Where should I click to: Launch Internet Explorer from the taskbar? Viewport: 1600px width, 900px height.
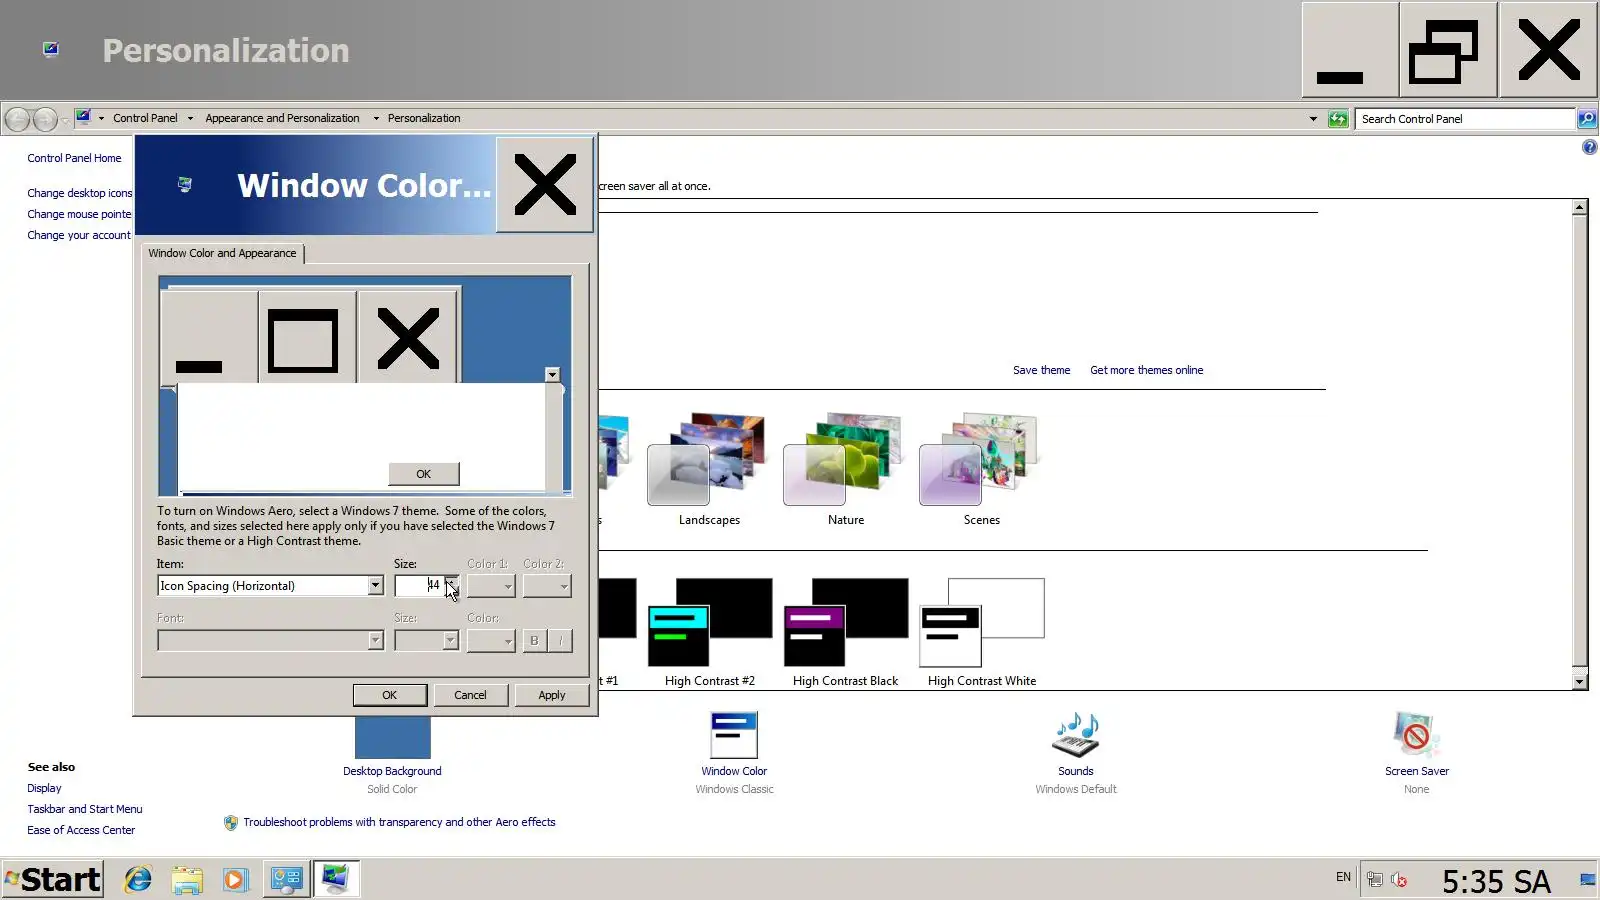click(x=138, y=879)
